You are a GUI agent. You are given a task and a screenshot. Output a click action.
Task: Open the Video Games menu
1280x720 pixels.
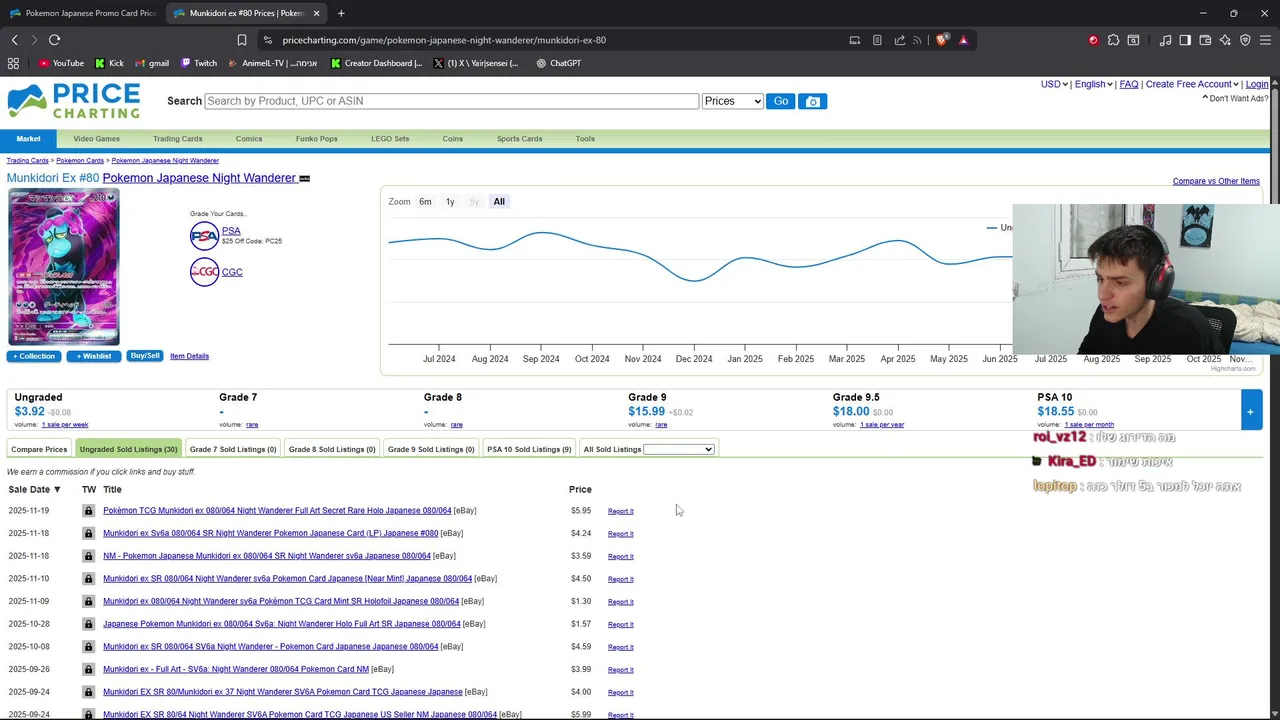click(96, 139)
